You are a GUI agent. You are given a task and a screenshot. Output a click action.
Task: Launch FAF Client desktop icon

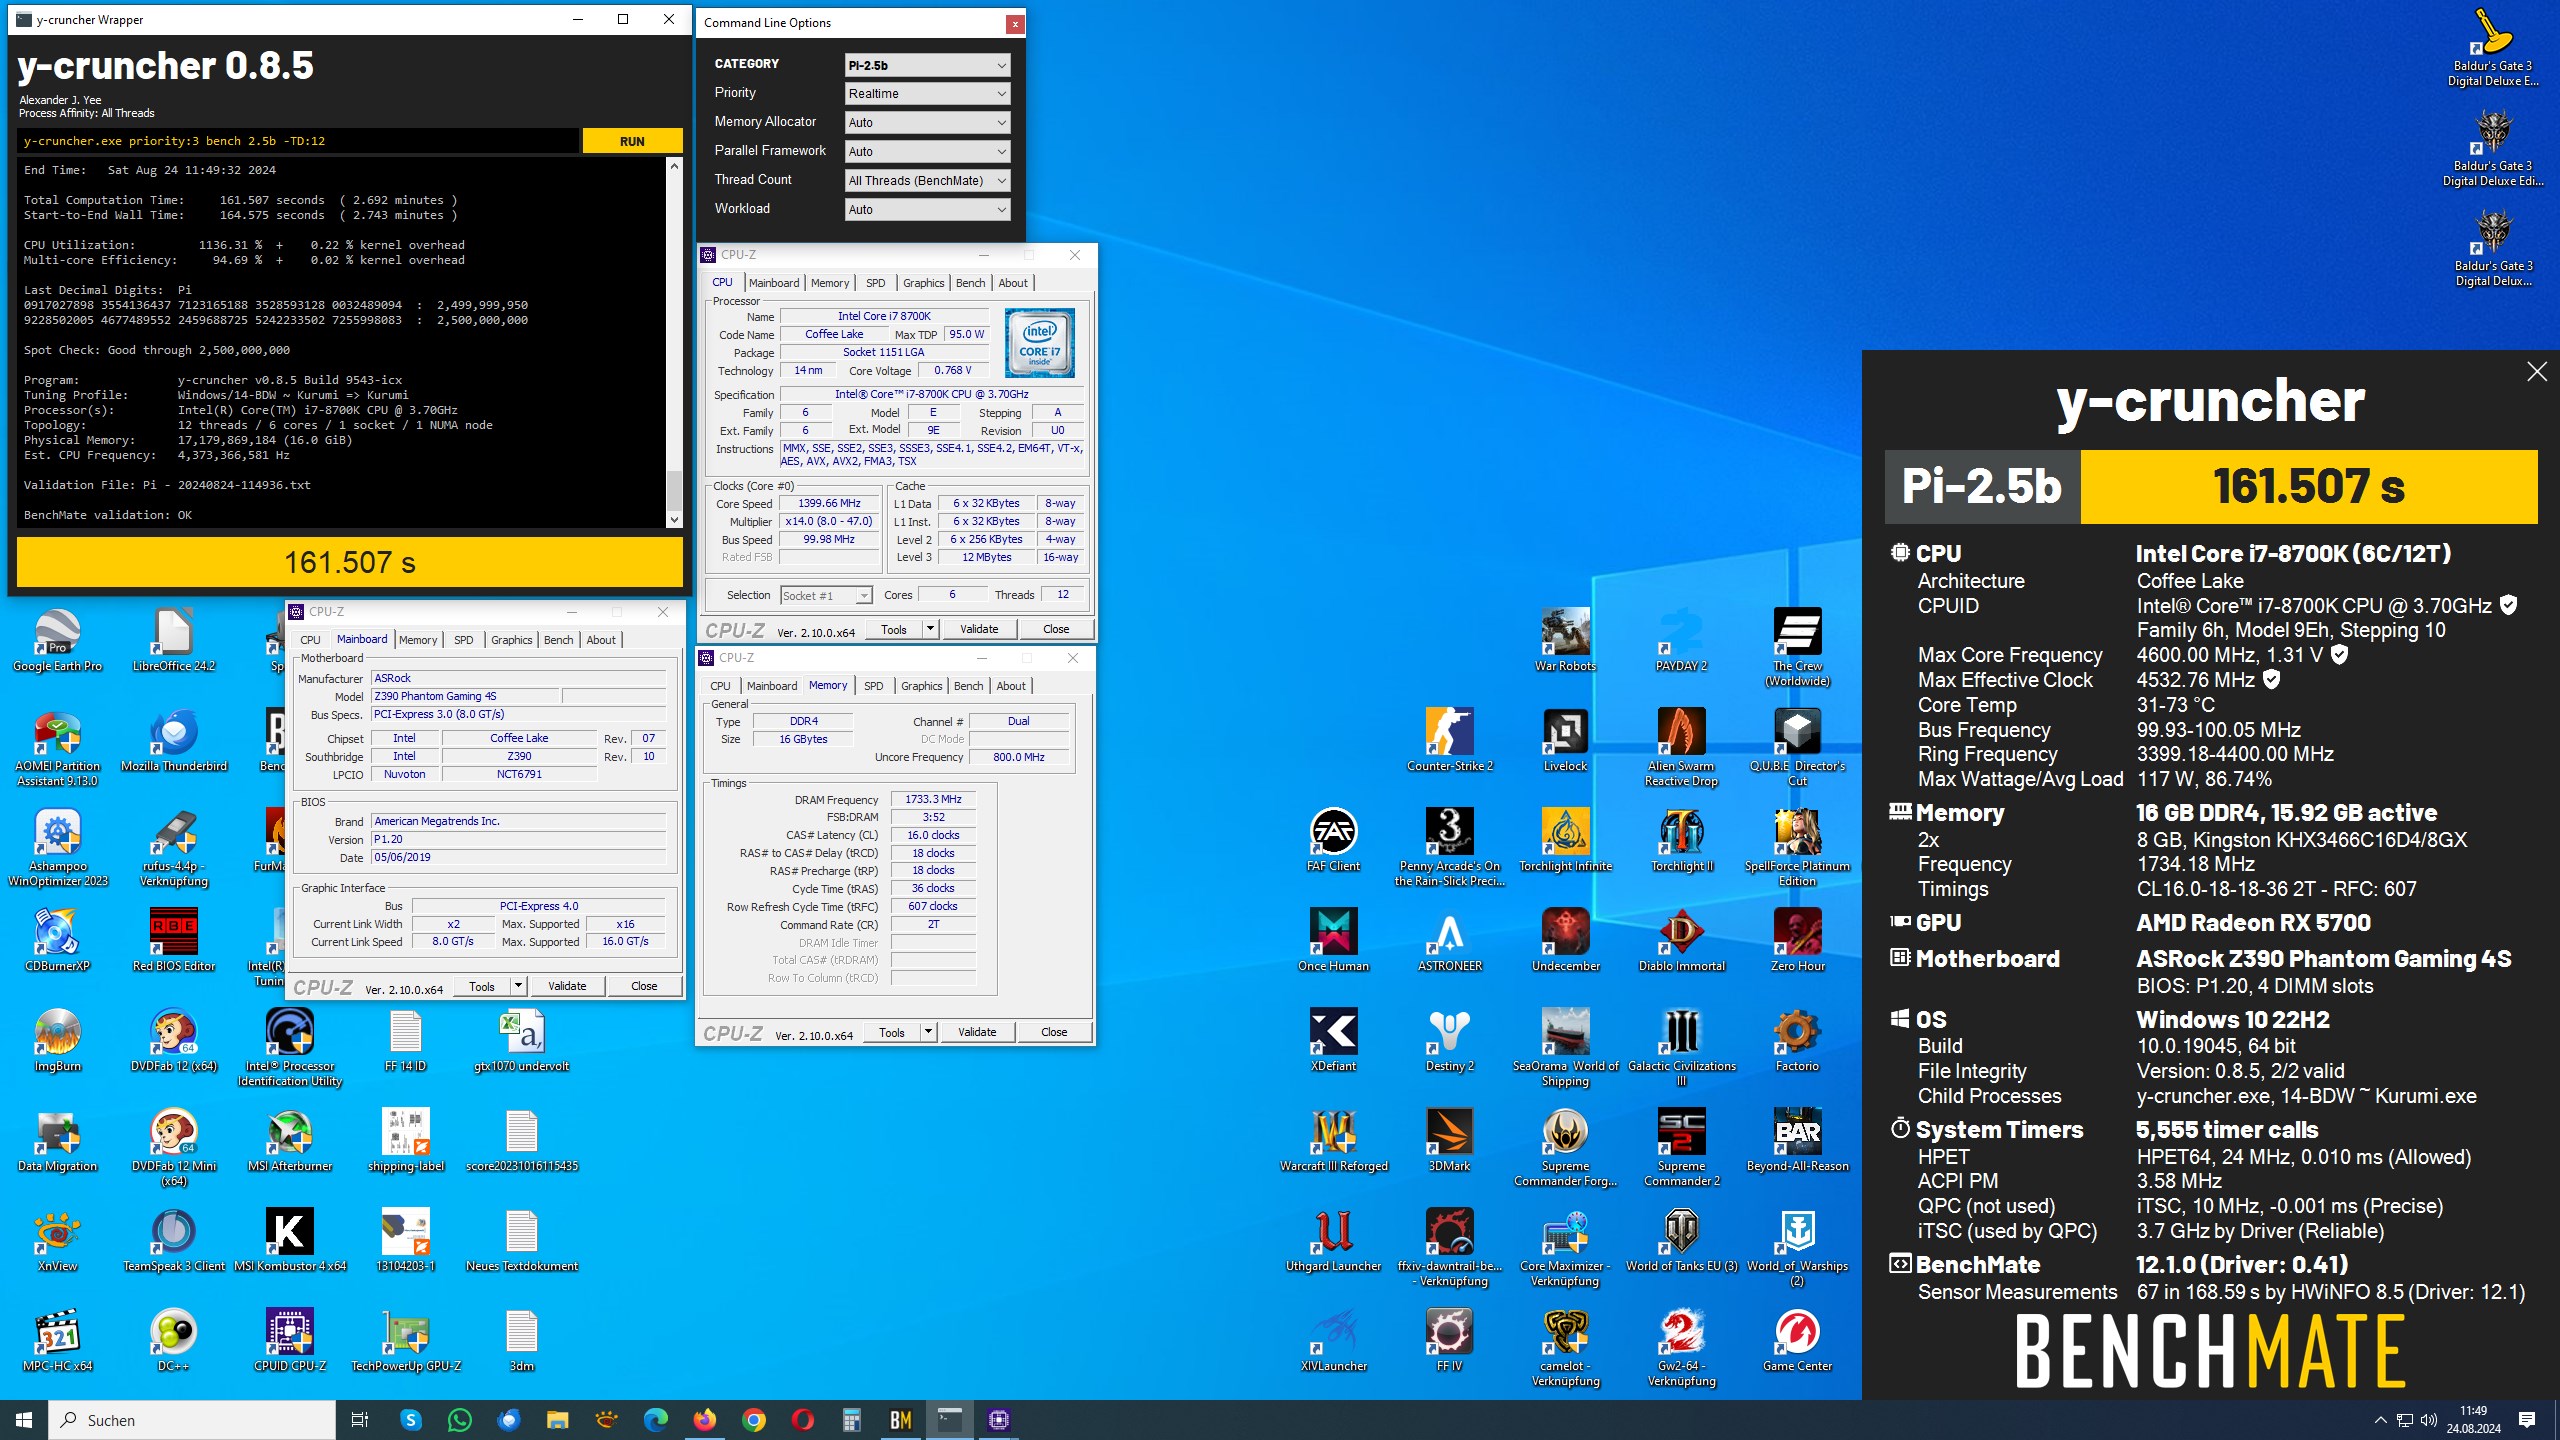click(x=1334, y=841)
